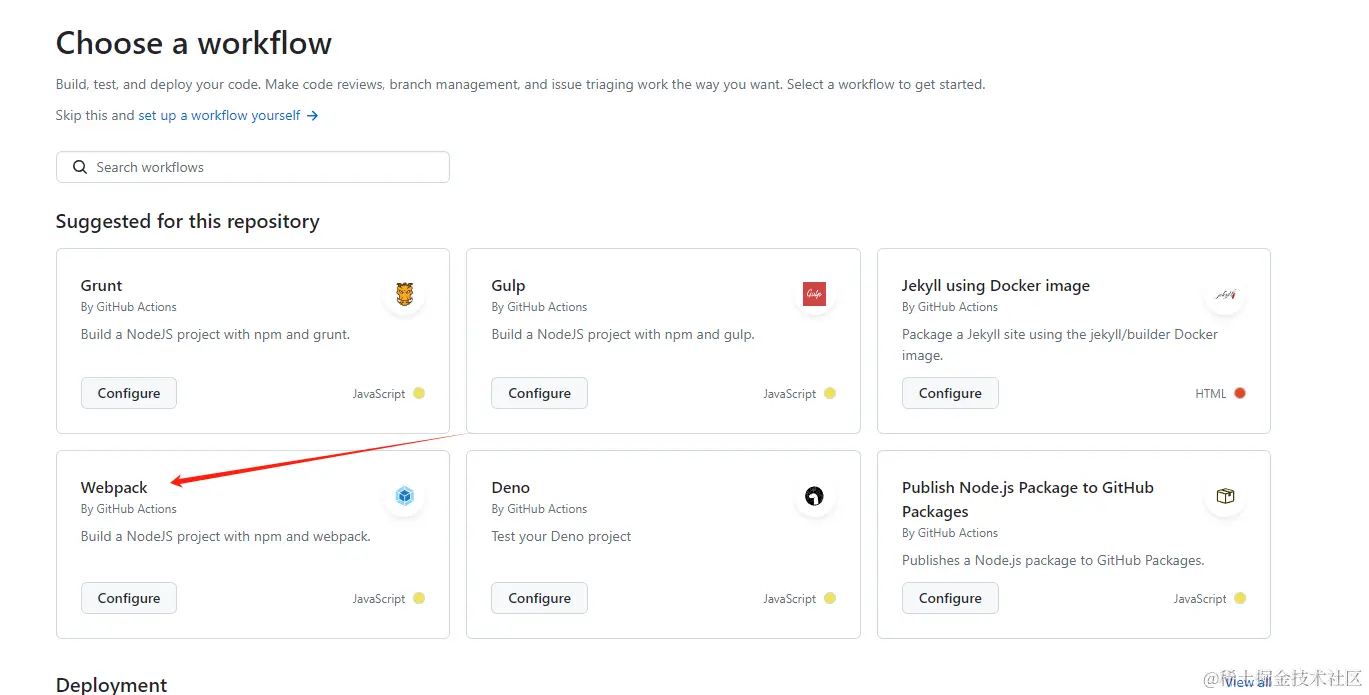This screenshot has width=1369, height=695.
Task: Click the Deno dinosaur logo icon
Action: pos(814,496)
